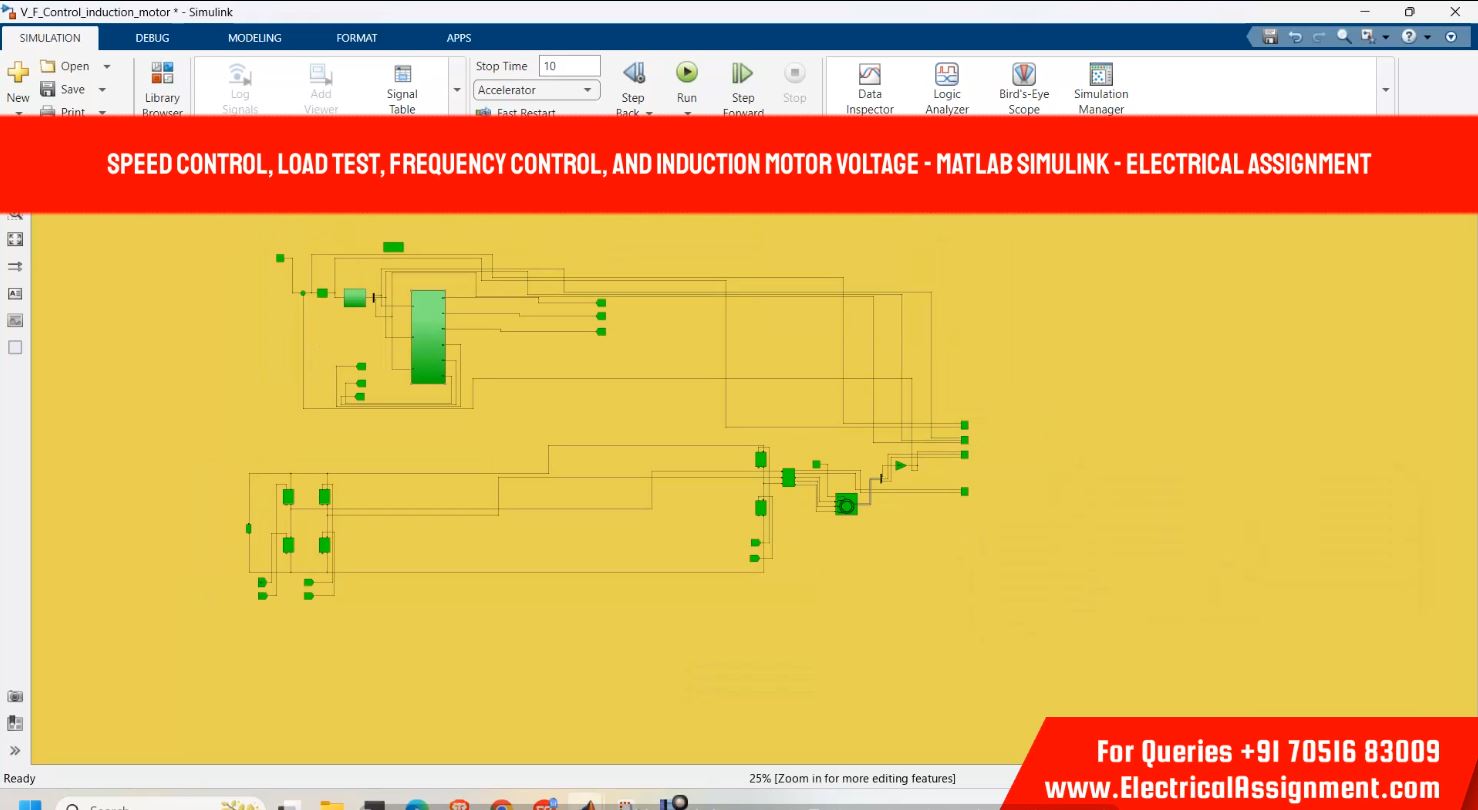The width and height of the screenshot is (1478, 810).
Task: Click the Open button label
Action: 75,66
